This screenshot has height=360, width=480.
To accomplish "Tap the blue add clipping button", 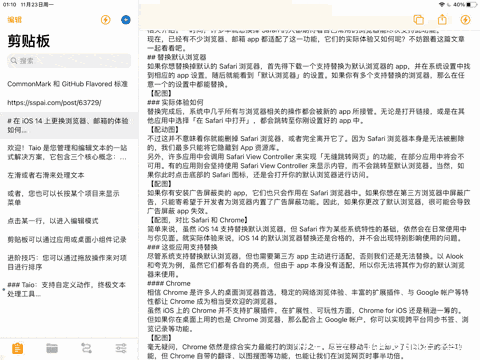I will pos(126,20).
